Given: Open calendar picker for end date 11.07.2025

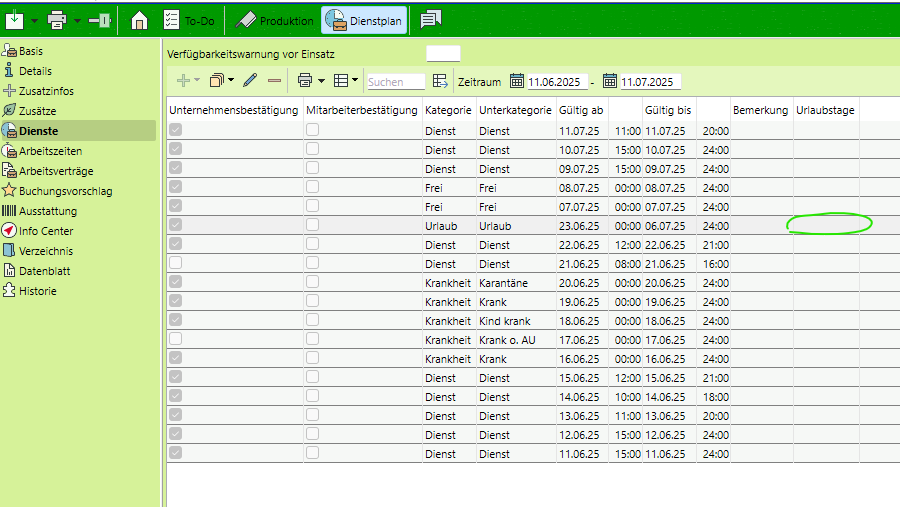Looking at the screenshot, I should (x=609, y=81).
